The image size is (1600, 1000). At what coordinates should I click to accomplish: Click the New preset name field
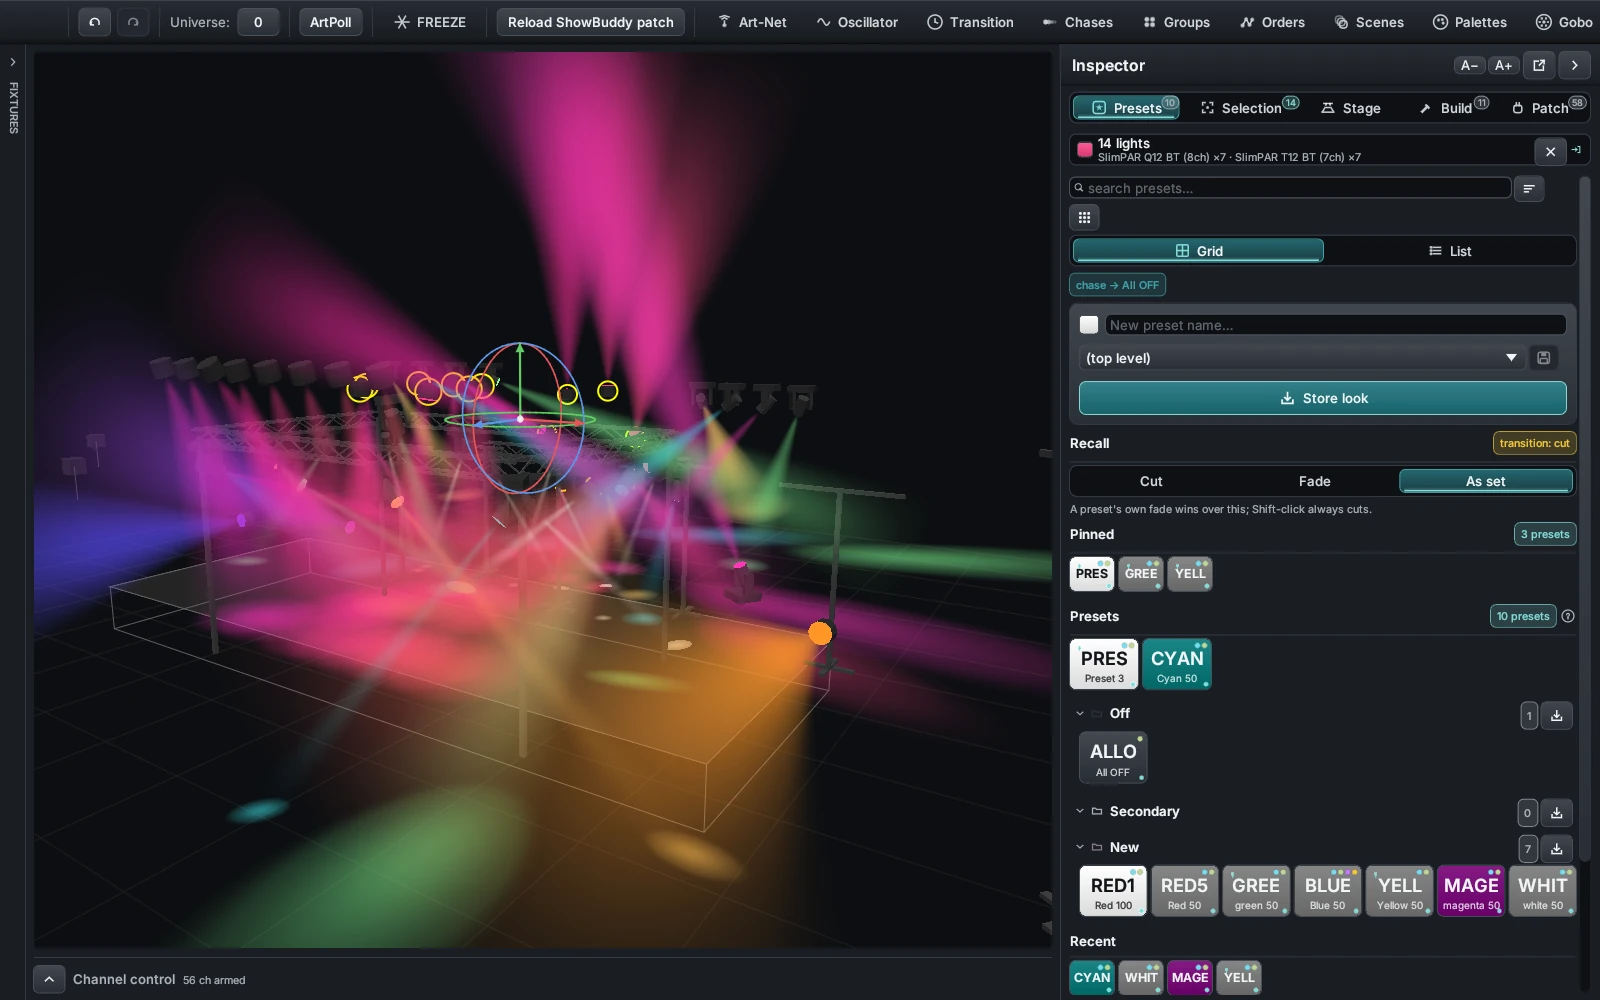coord(1335,325)
